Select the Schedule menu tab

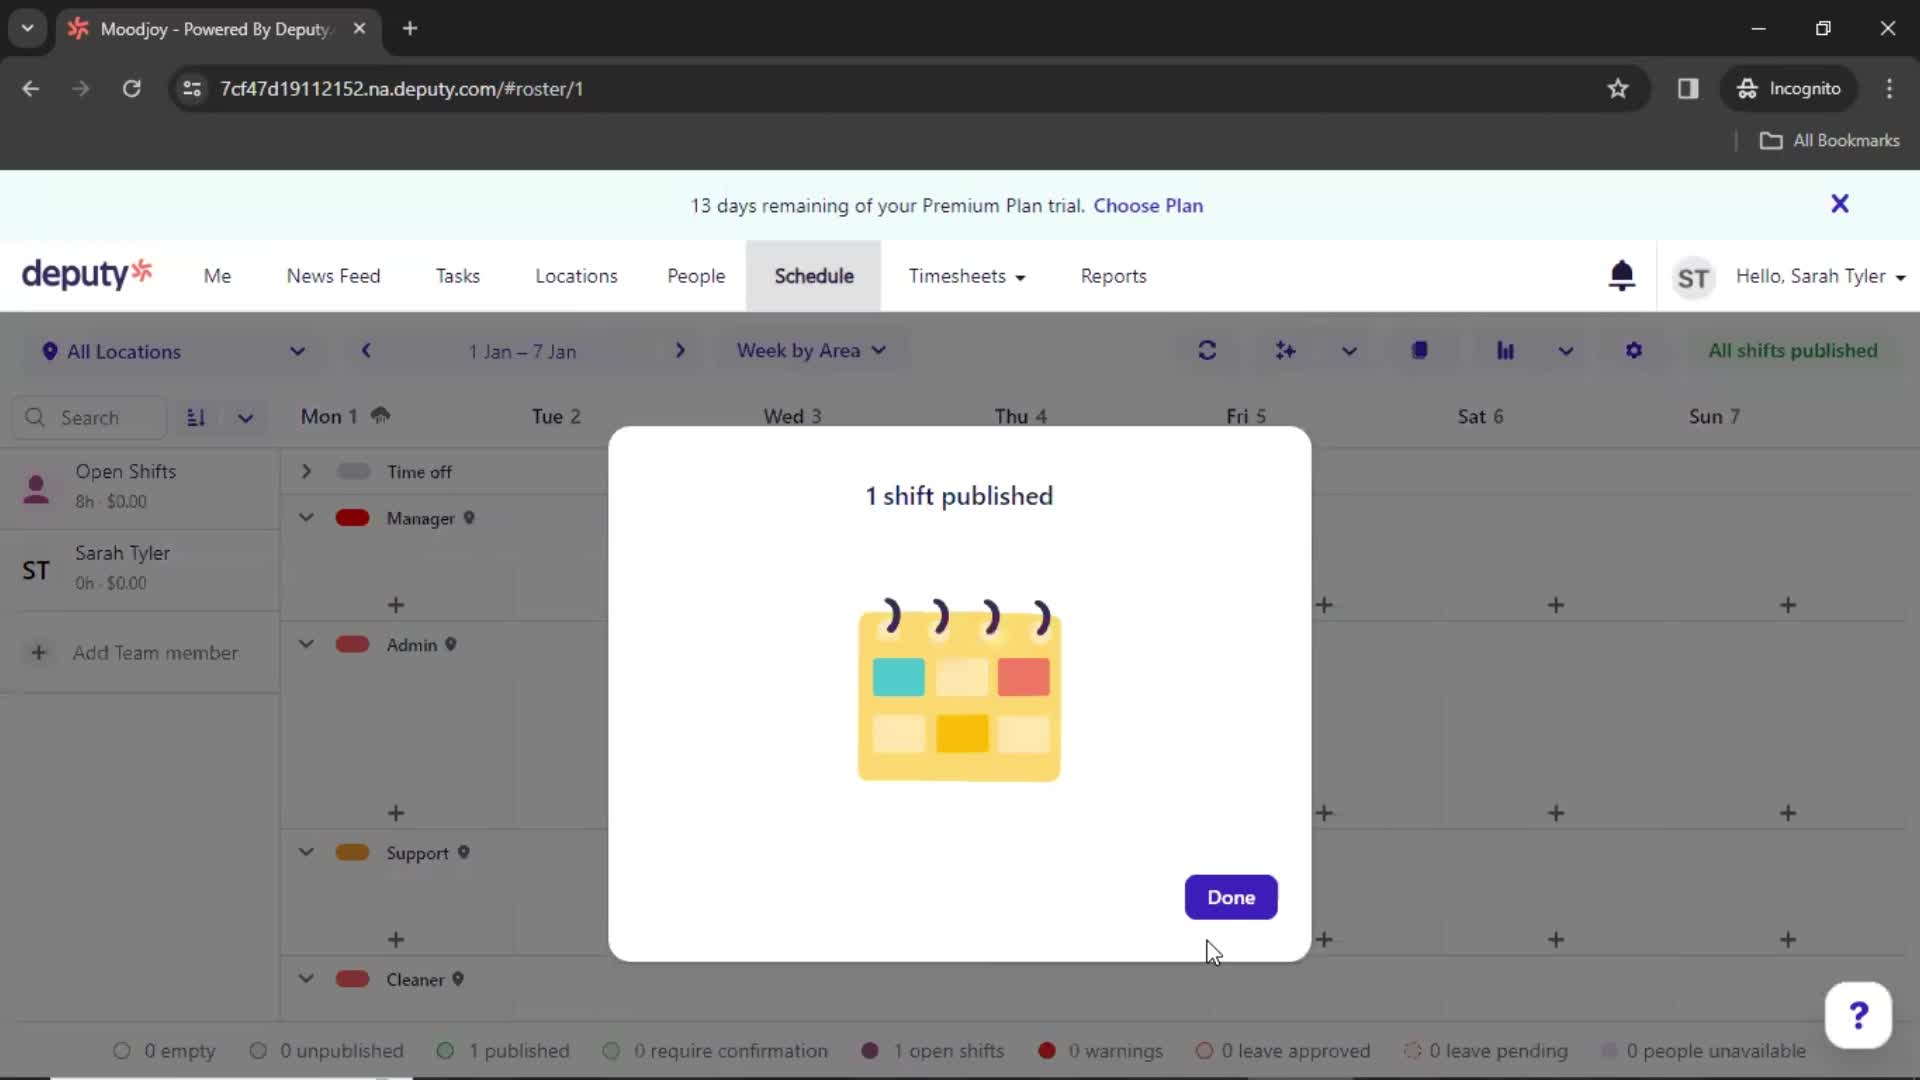pyautogui.click(x=814, y=276)
